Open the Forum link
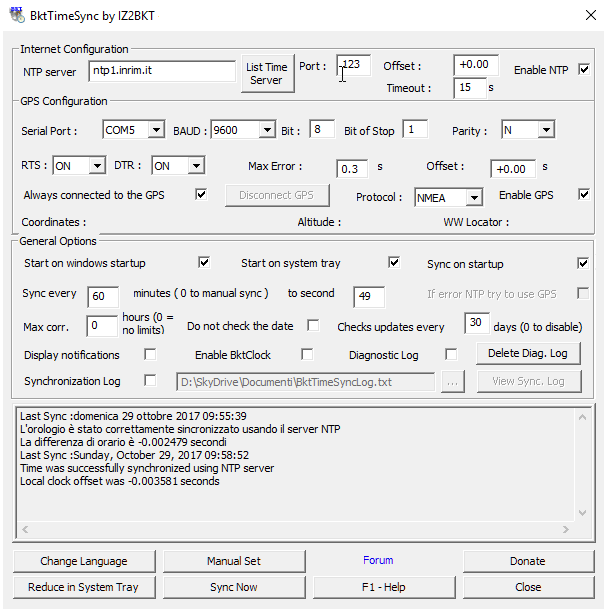Image resolution: width=607 pixels, height=612 pixels. coord(378,561)
